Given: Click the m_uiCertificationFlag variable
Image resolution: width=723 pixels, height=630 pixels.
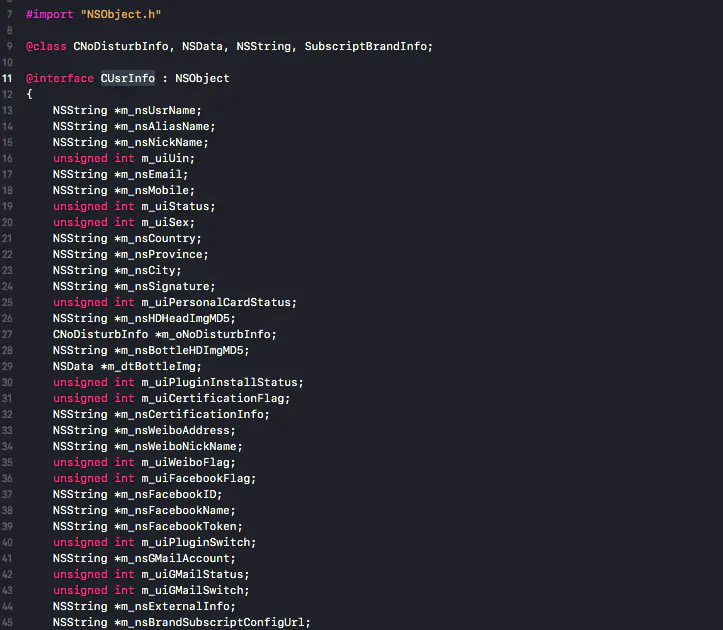Looking at the screenshot, I should click(213, 398).
